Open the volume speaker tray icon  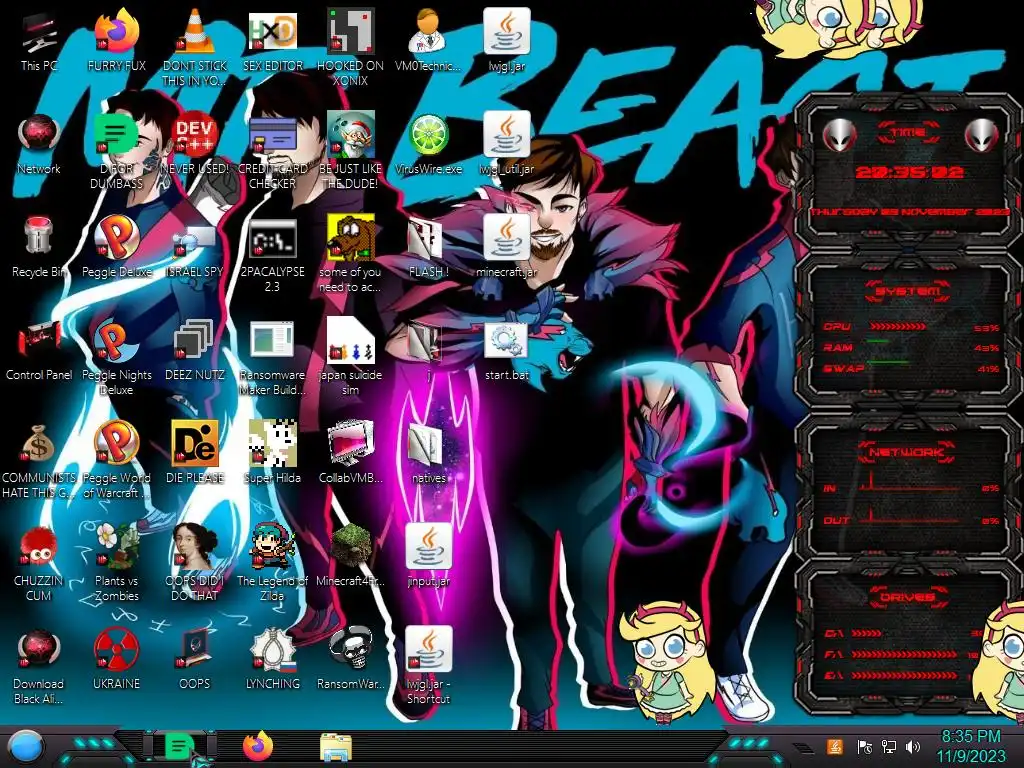[x=913, y=746]
